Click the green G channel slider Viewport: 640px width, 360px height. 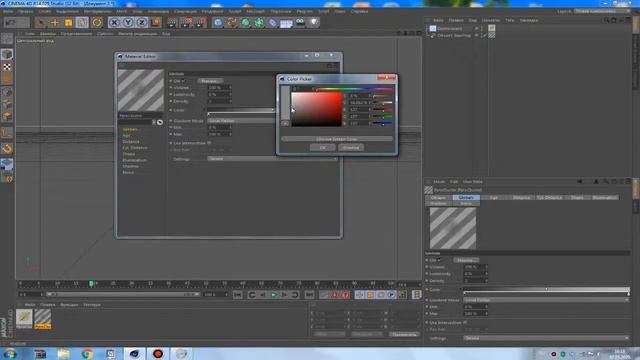(382, 116)
